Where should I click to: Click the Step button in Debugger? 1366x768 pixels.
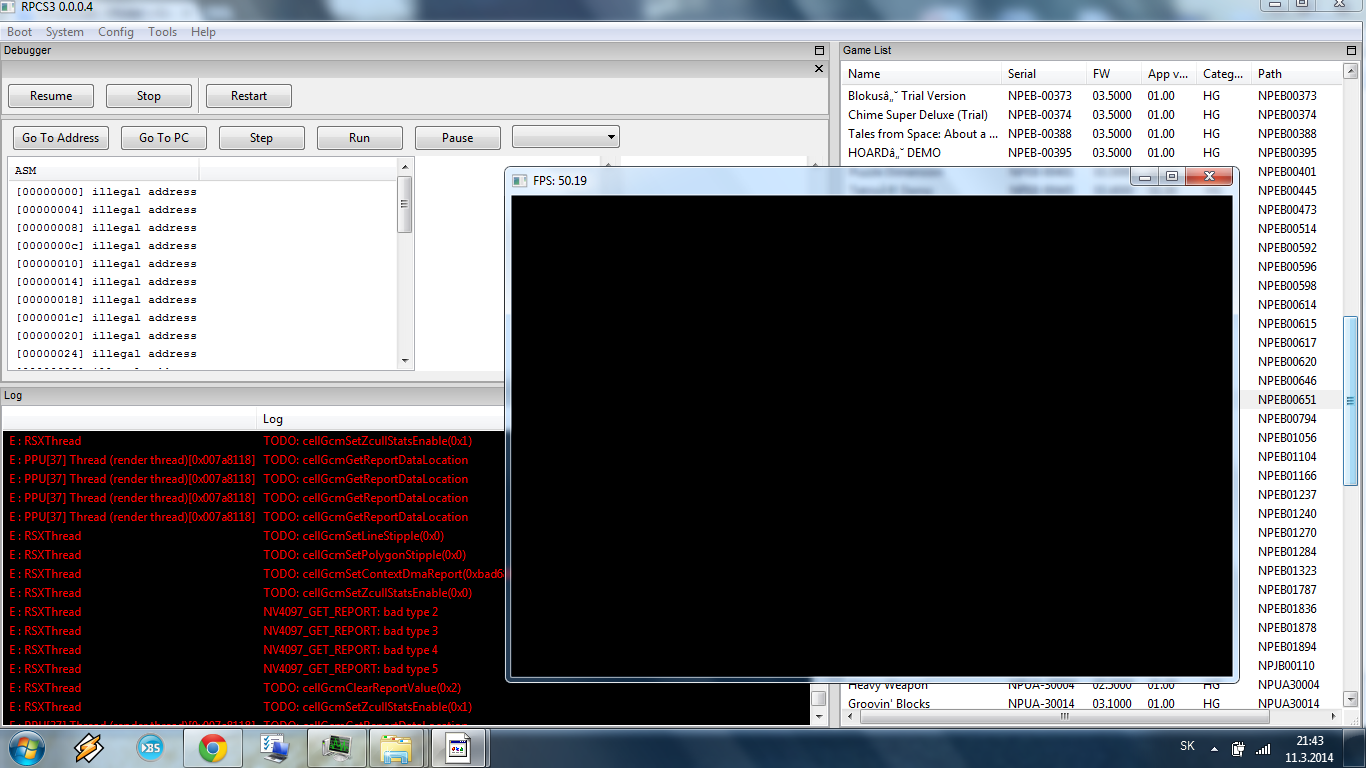point(262,138)
